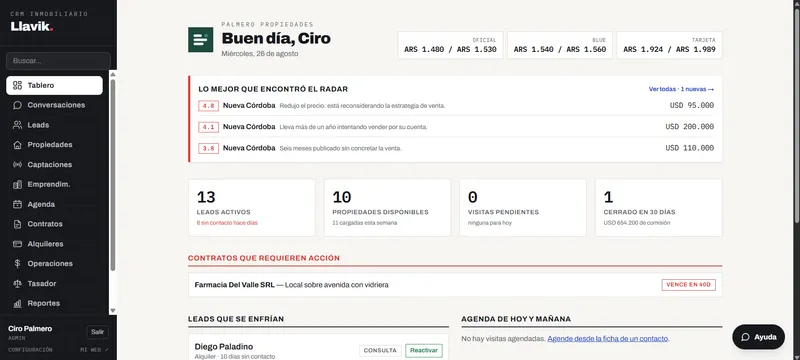Open the Contratos menu item

(x=55, y=224)
